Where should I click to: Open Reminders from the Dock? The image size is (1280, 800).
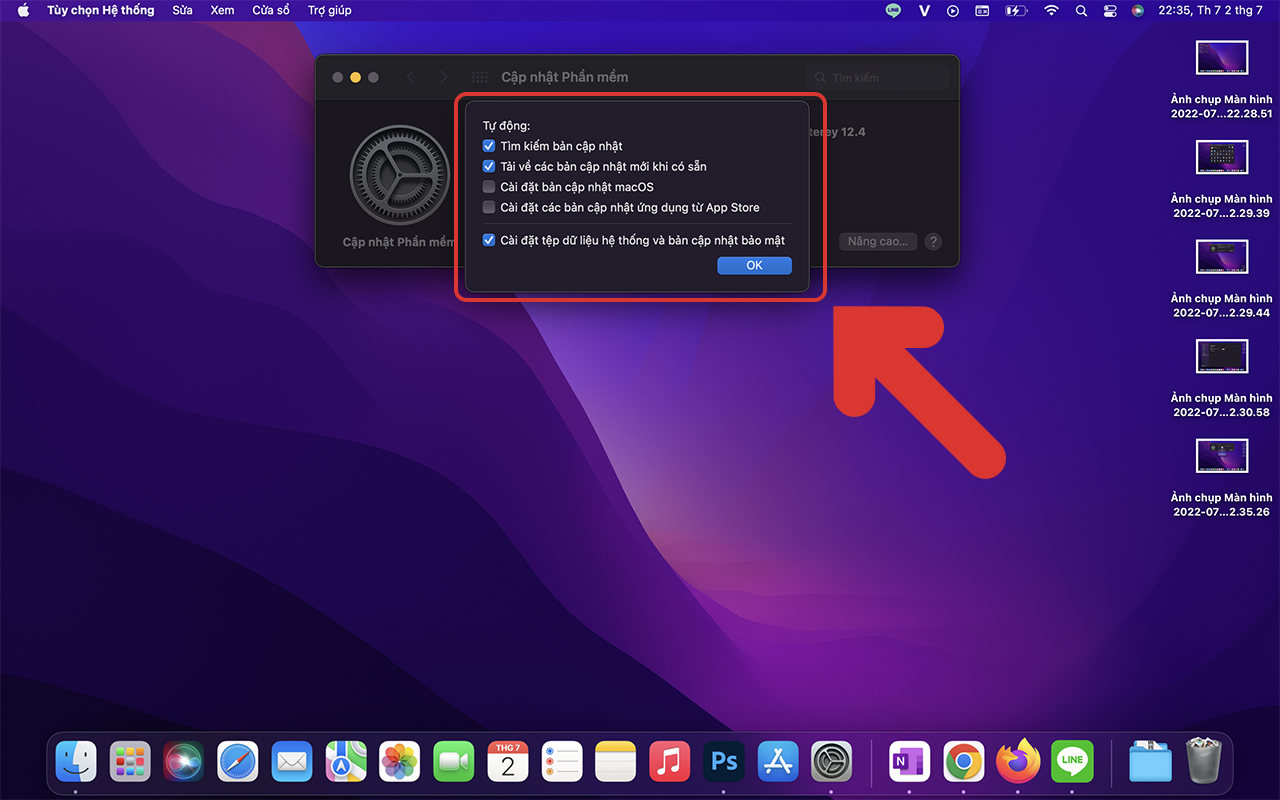pyautogui.click(x=562, y=762)
